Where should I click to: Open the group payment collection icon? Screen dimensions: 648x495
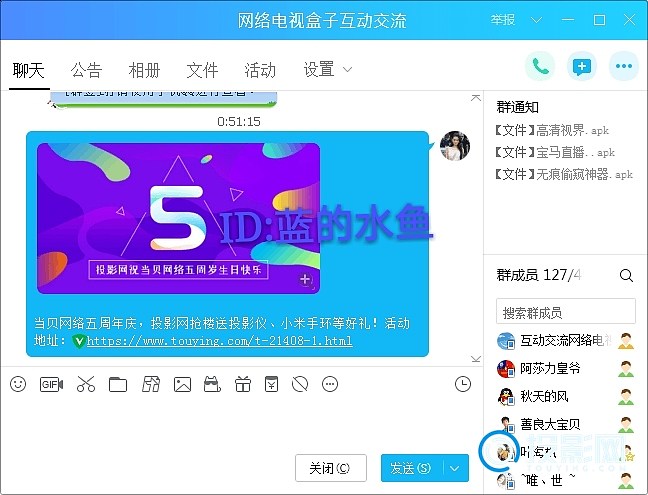[x=271, y=384]
